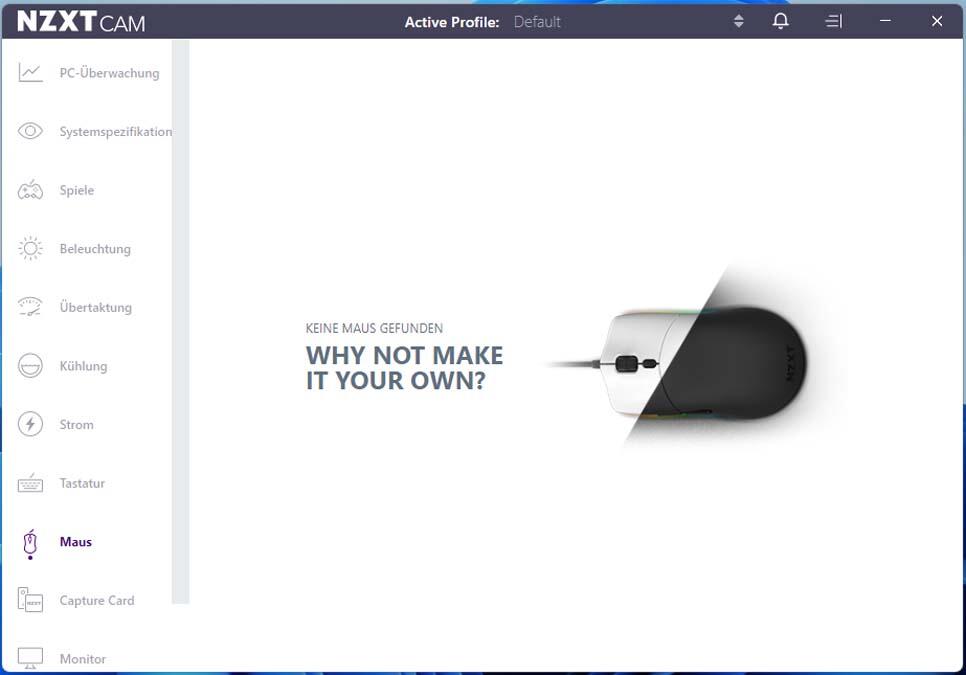The width and height of the screenshot is (966, 675).
Task: Click the Übertaktung gauge icon
Action: point(30,307)
